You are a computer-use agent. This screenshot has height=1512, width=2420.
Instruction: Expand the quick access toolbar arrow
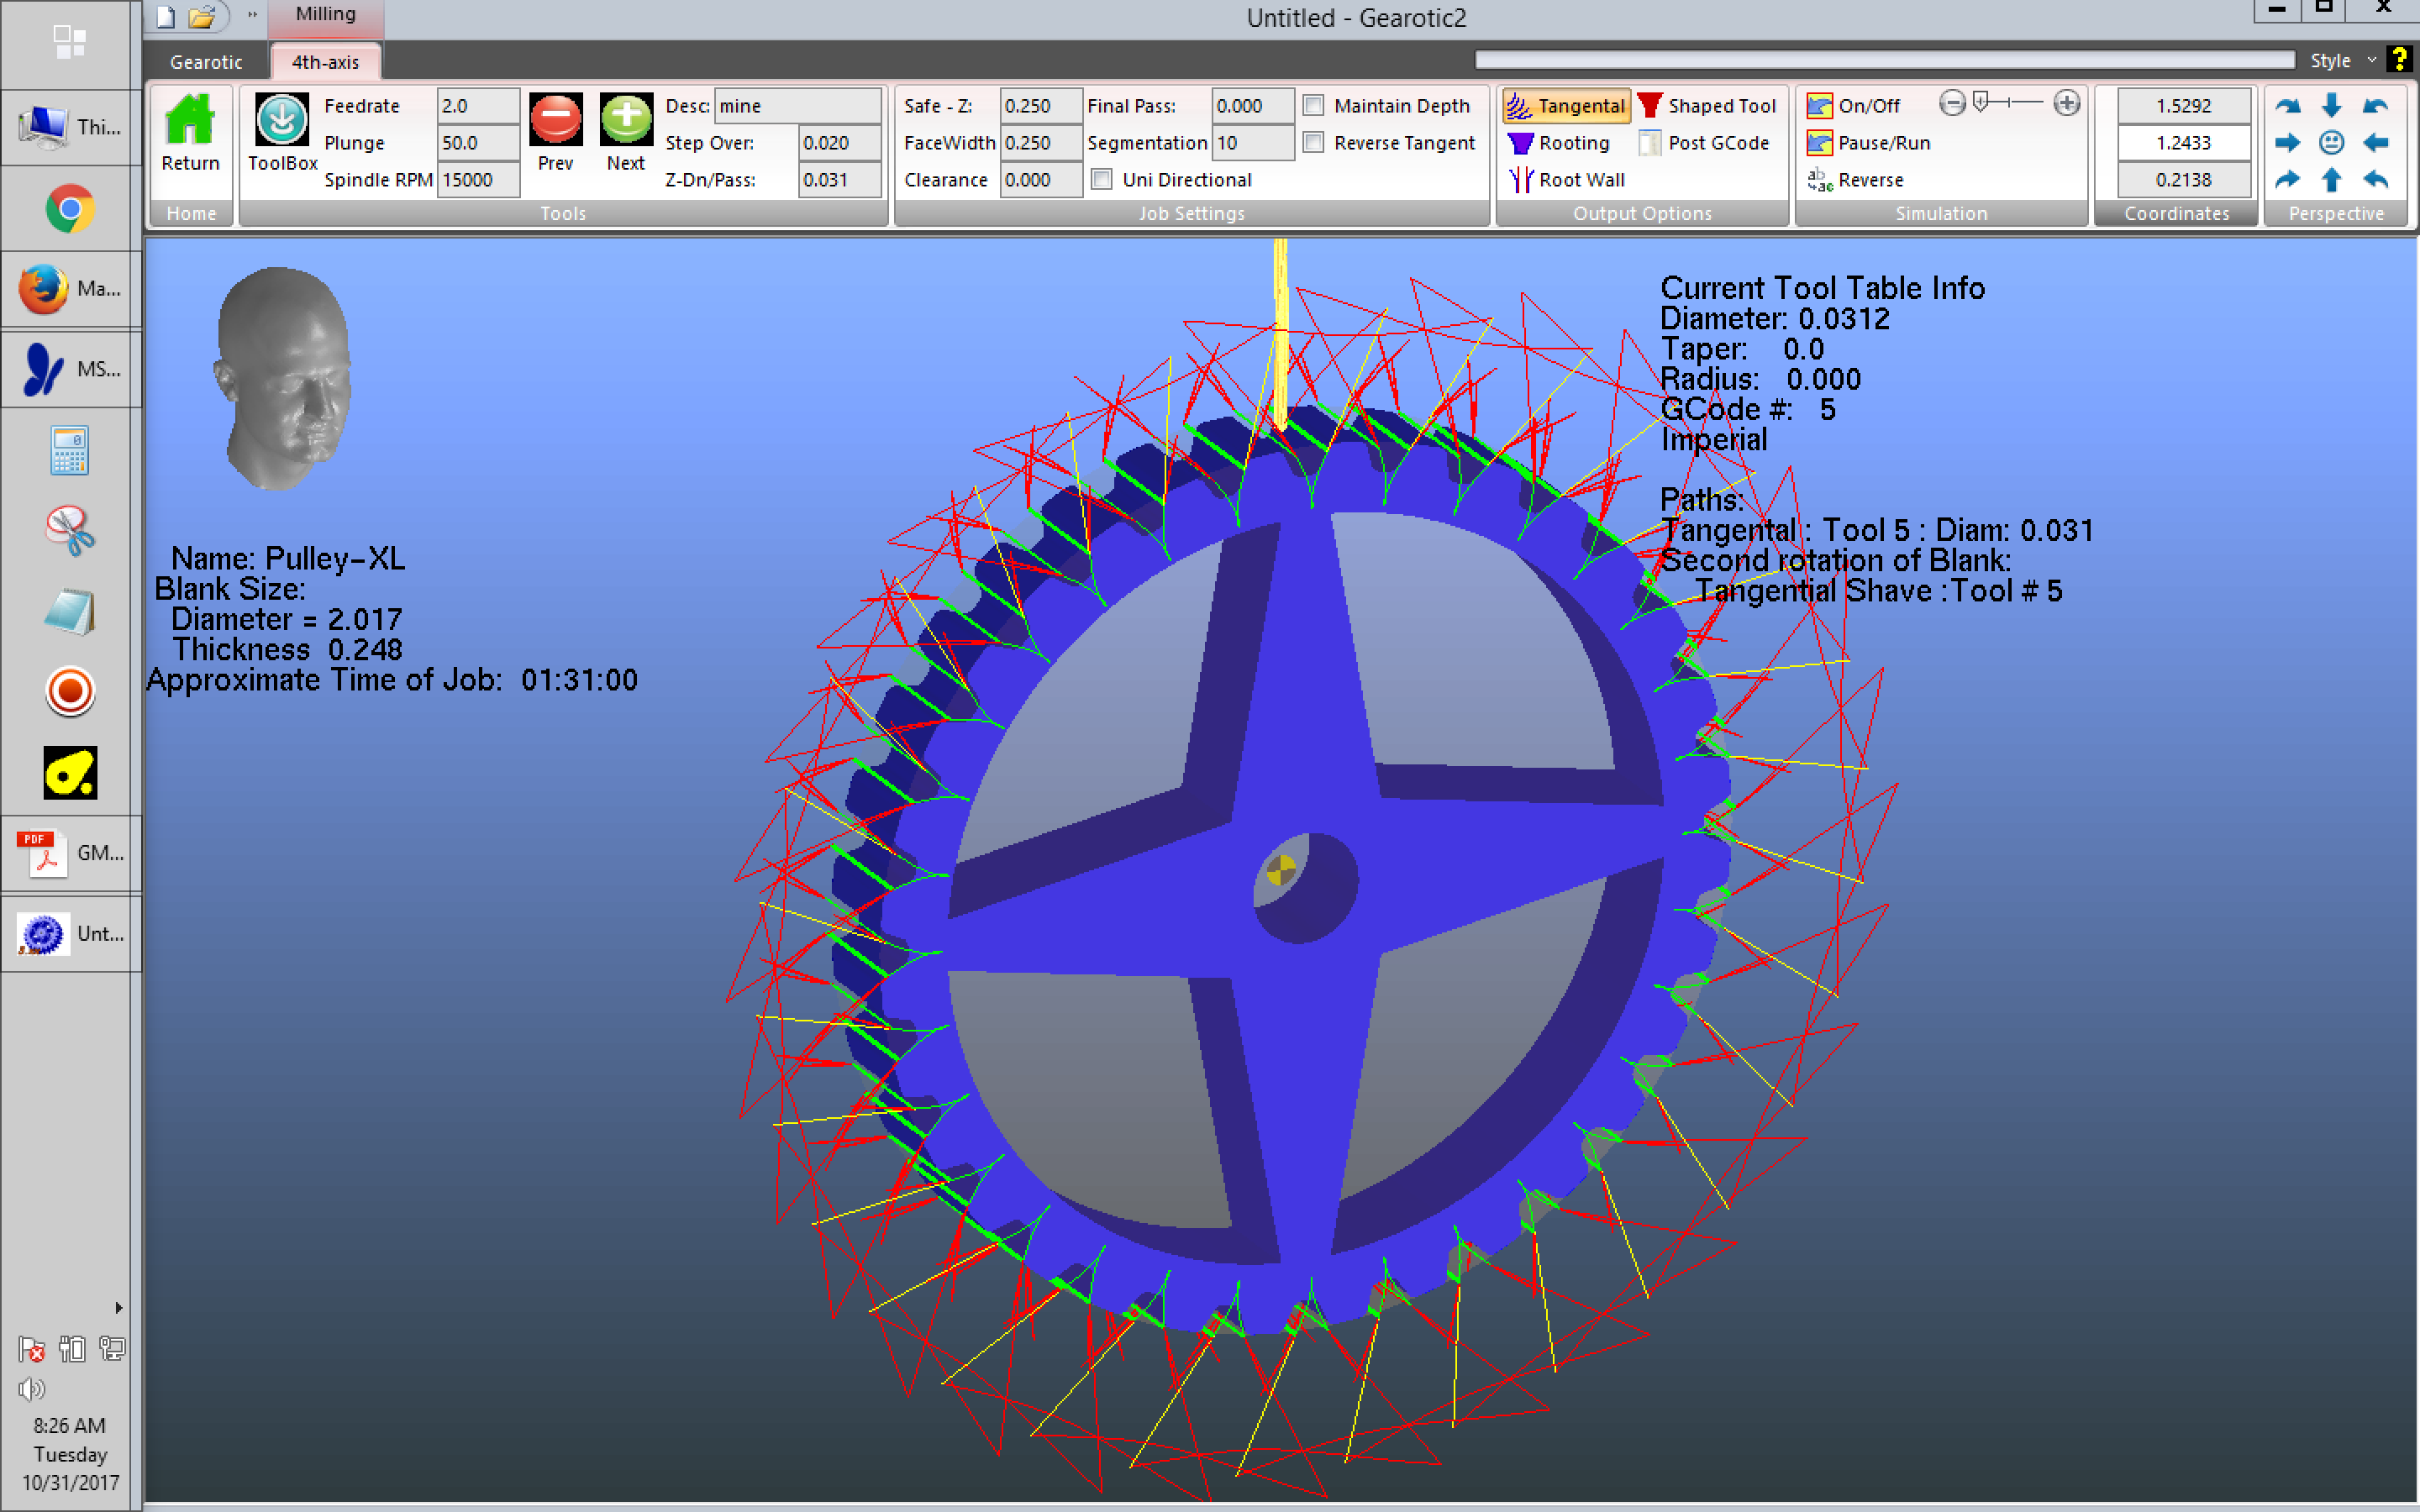252,15
